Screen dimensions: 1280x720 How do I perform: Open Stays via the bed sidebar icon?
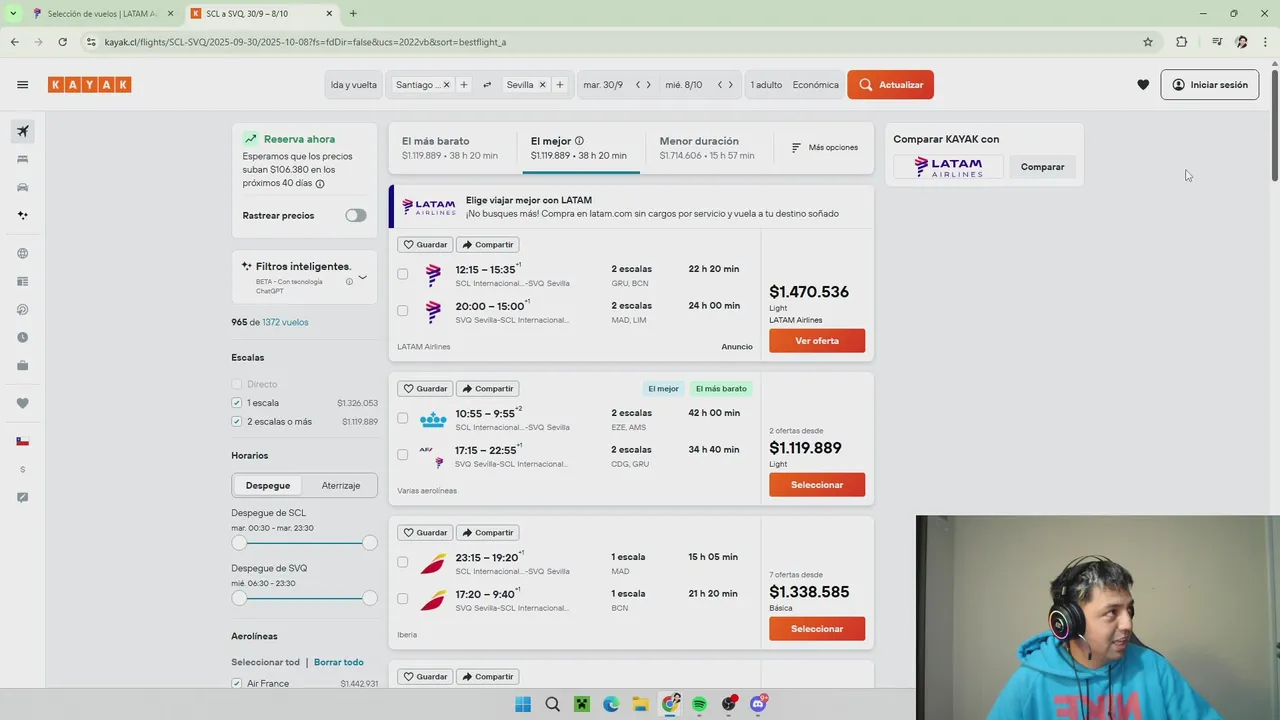point(22,159)
